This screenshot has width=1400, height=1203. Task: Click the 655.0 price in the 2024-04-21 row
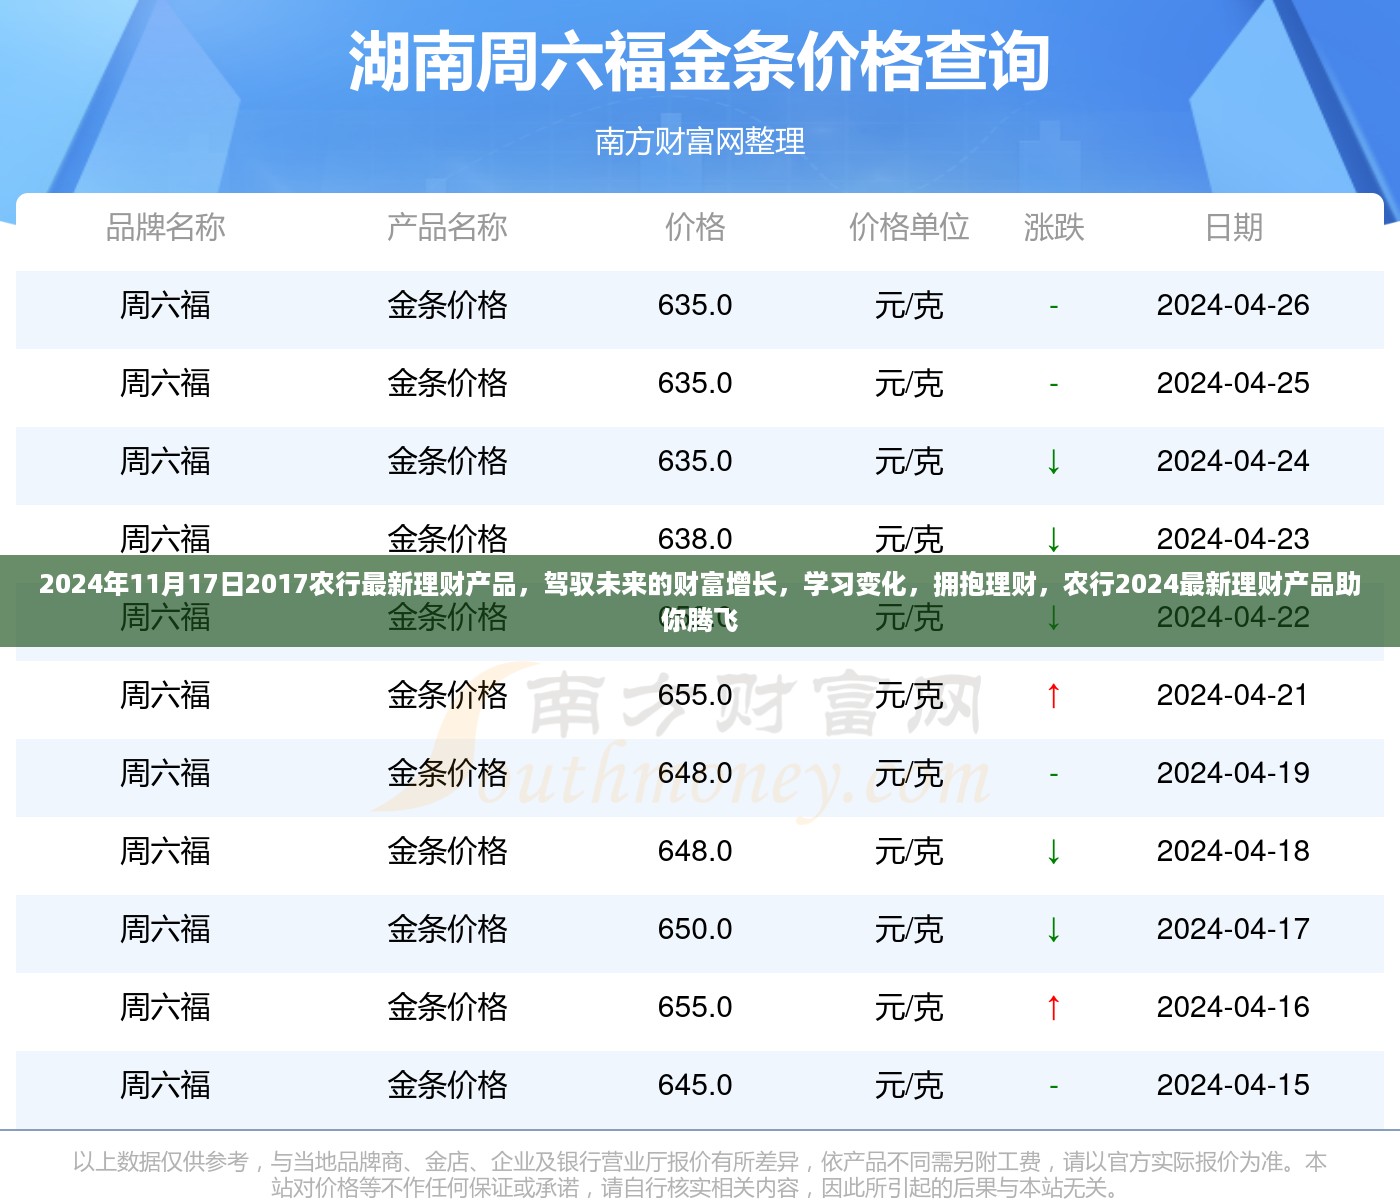(x=695, y=695)
